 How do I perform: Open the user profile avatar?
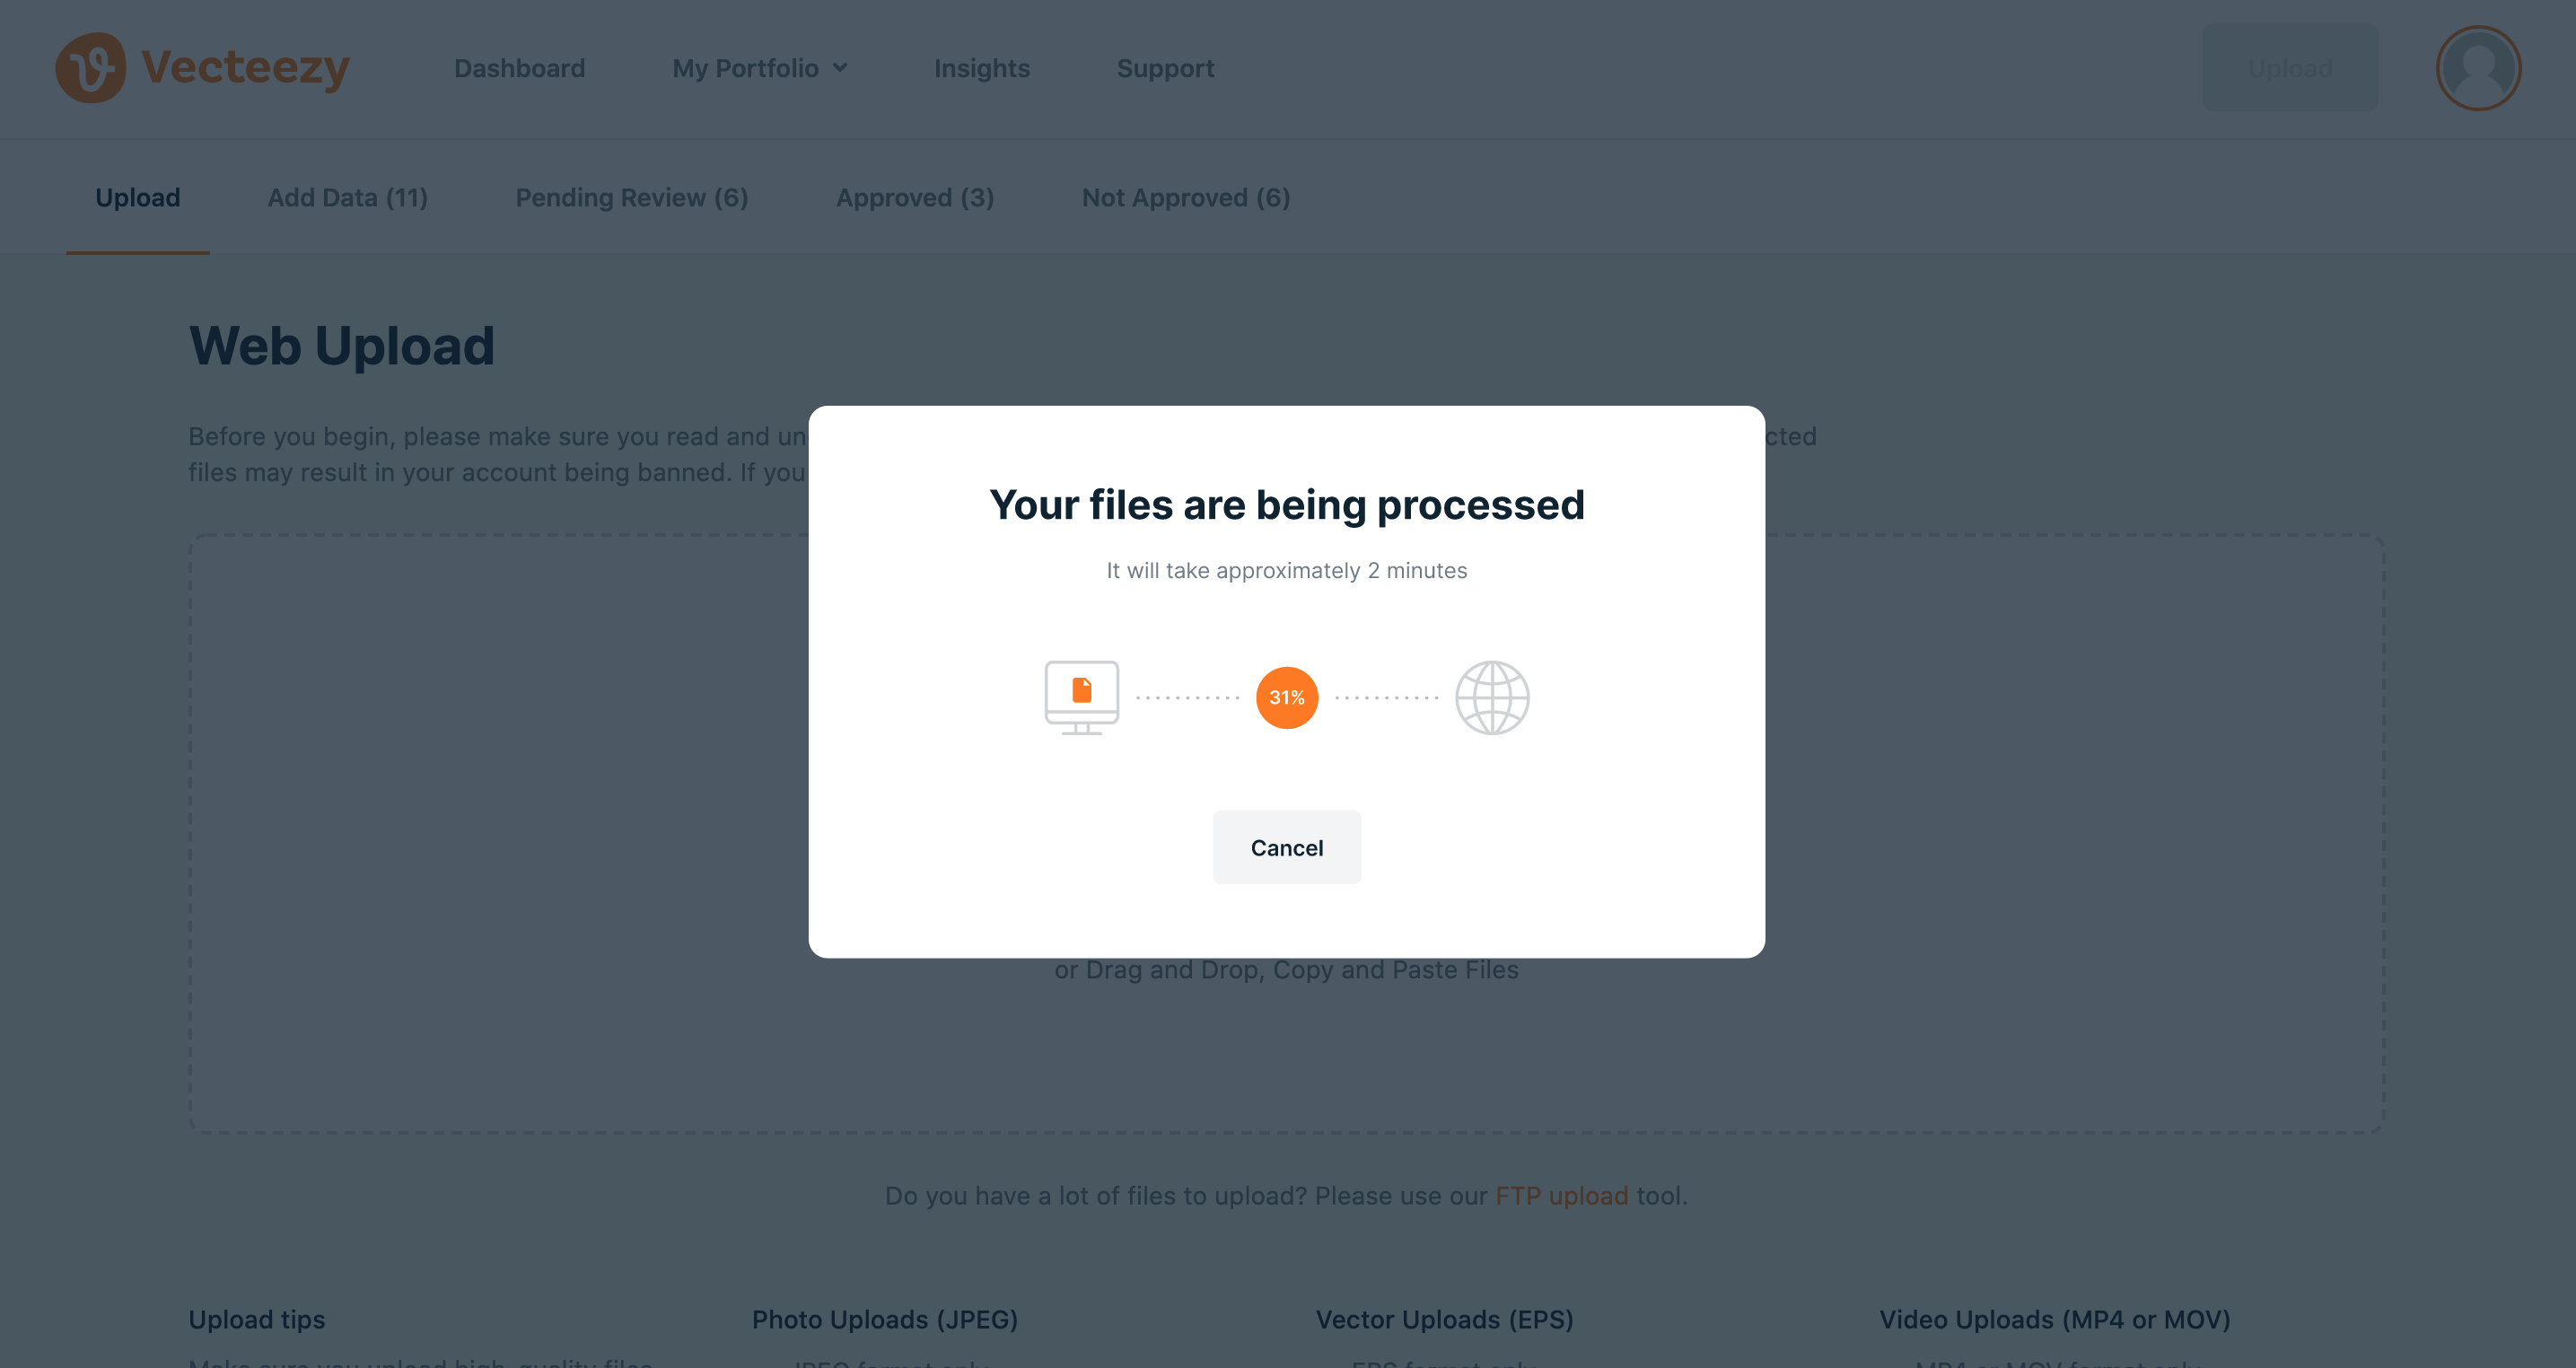(2478, 68)
